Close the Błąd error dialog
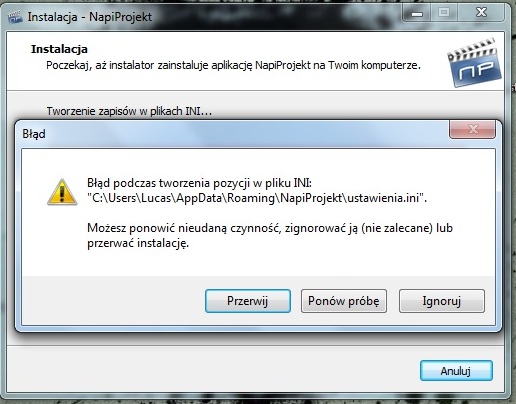 click(x=472, y=129)
